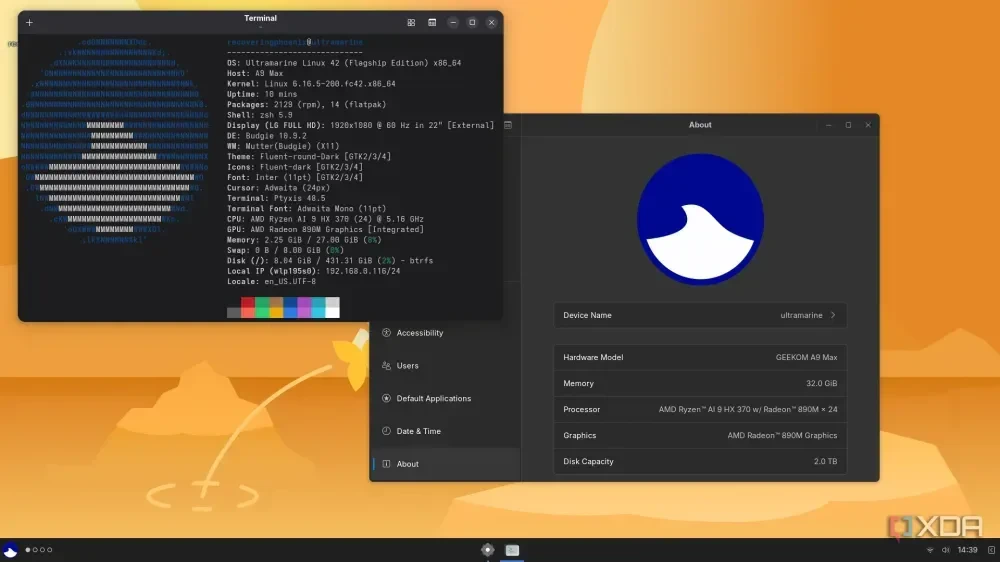Click the Settings gear icon in taskbar

tap(488, 550)
